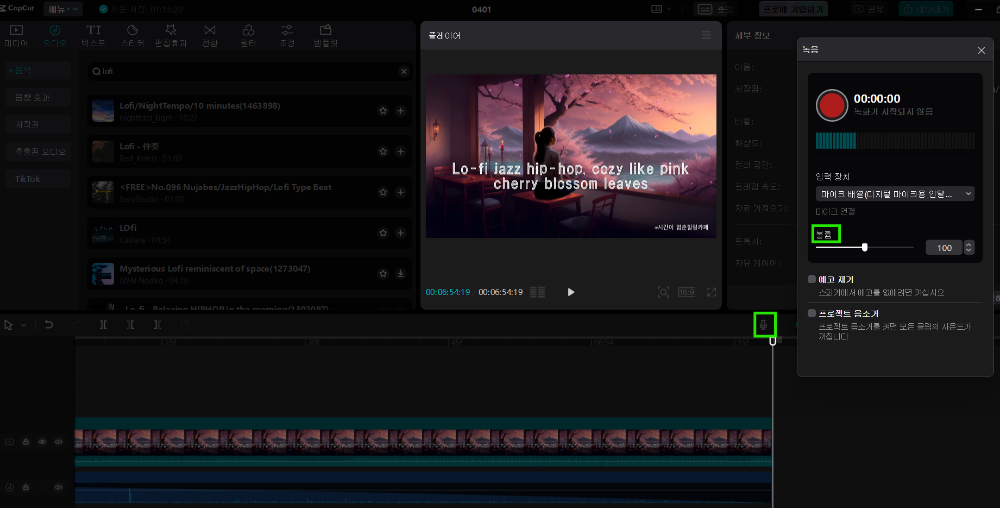The width and height of the screenshot is (1000, 508).
Task: Enable mute project (프로젝트 음소거) checkbox
Action: [812, 313]
